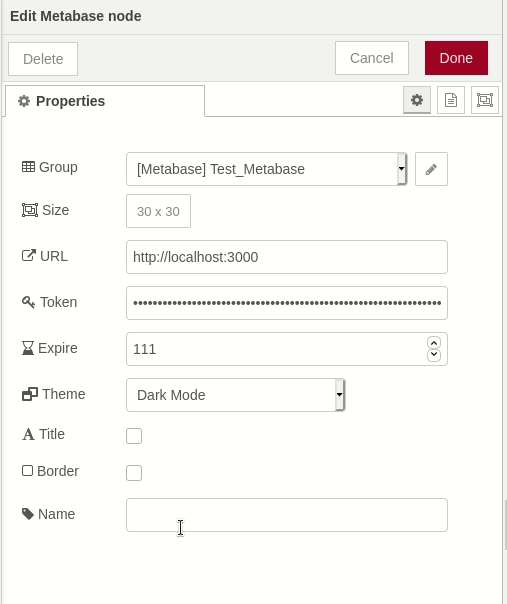Viewport: 507px width, 604px height.
Task: Open the node description document icon
Action: pos(451,100)
